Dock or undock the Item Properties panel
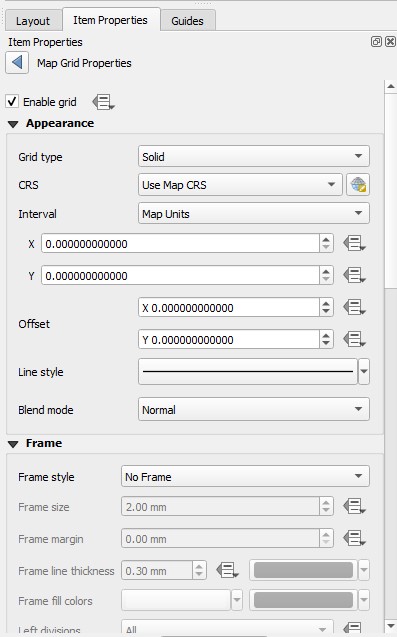Viewport: 397px width, 637px height. [376, 42]
